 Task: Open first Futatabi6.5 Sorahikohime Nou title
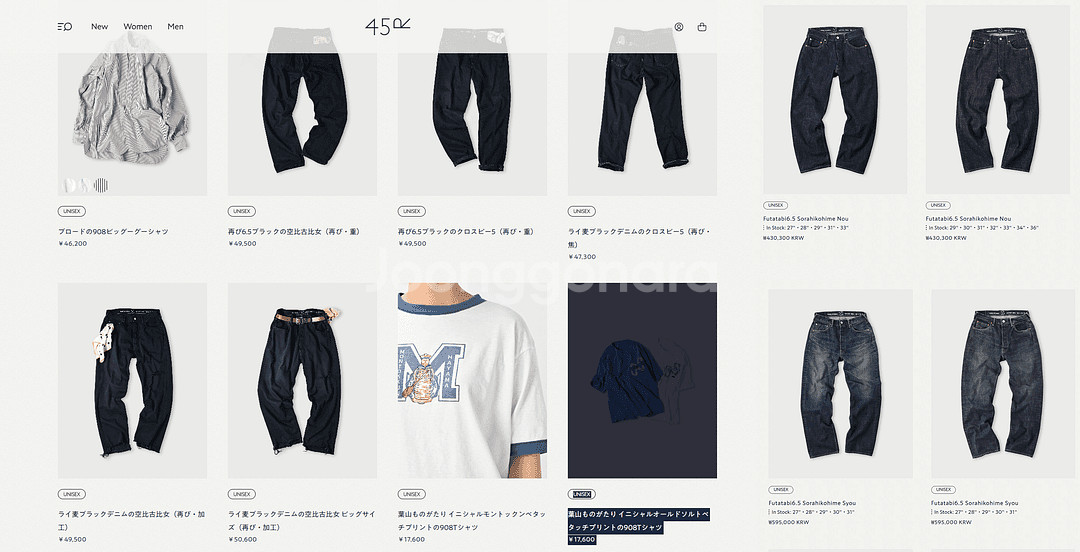coord(806,218)
